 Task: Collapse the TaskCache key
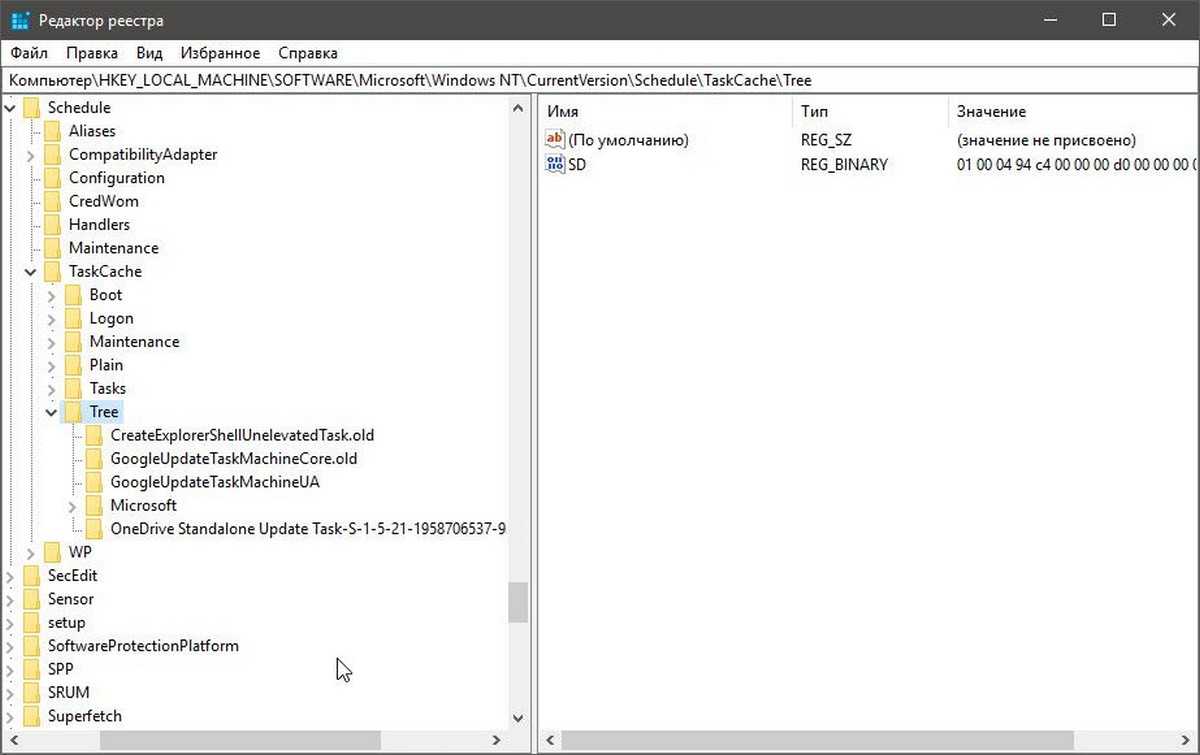[31, 272]
